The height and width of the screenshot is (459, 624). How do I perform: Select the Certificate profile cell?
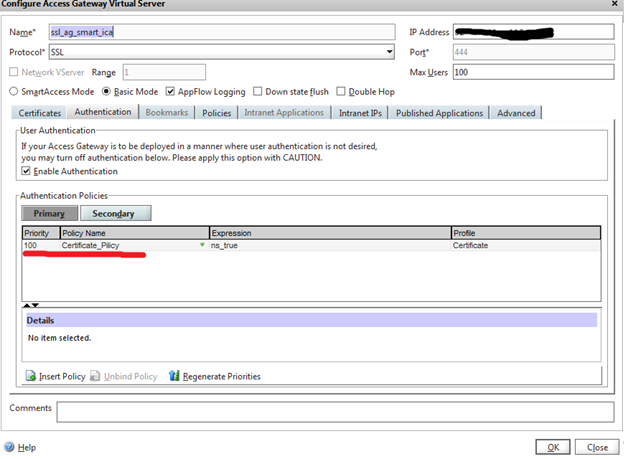526,245
